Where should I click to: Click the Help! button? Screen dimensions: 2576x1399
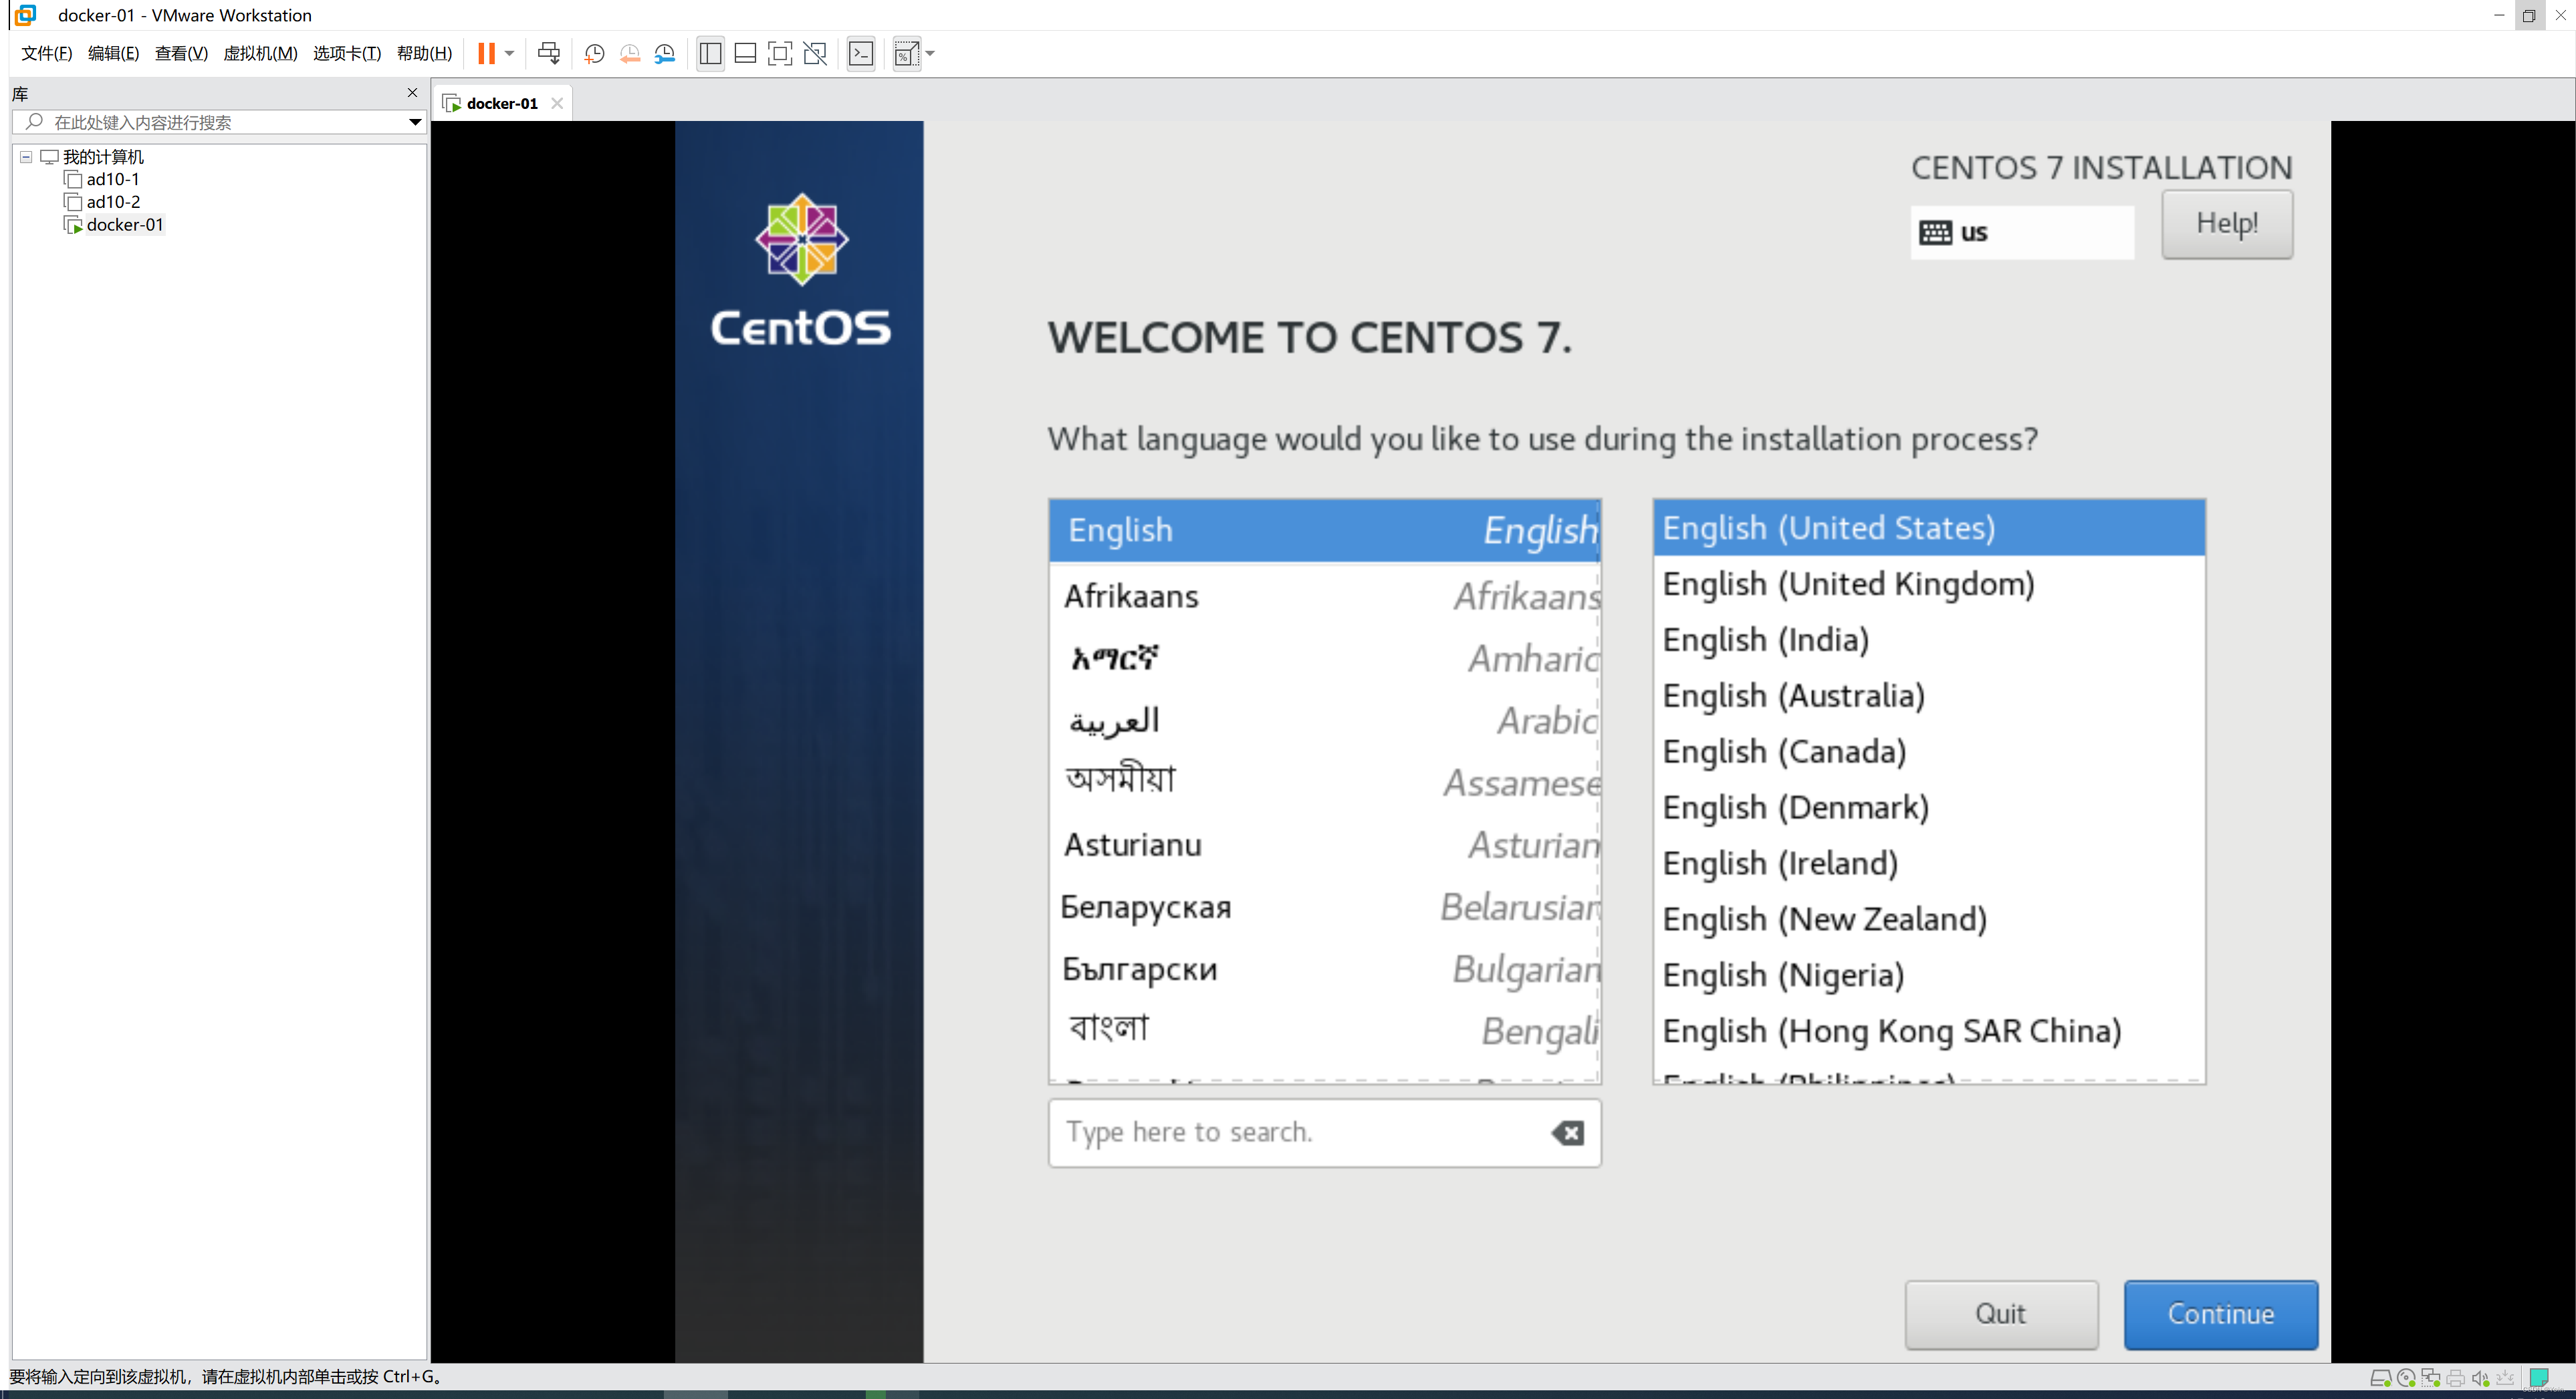(x=2226, y=224)
